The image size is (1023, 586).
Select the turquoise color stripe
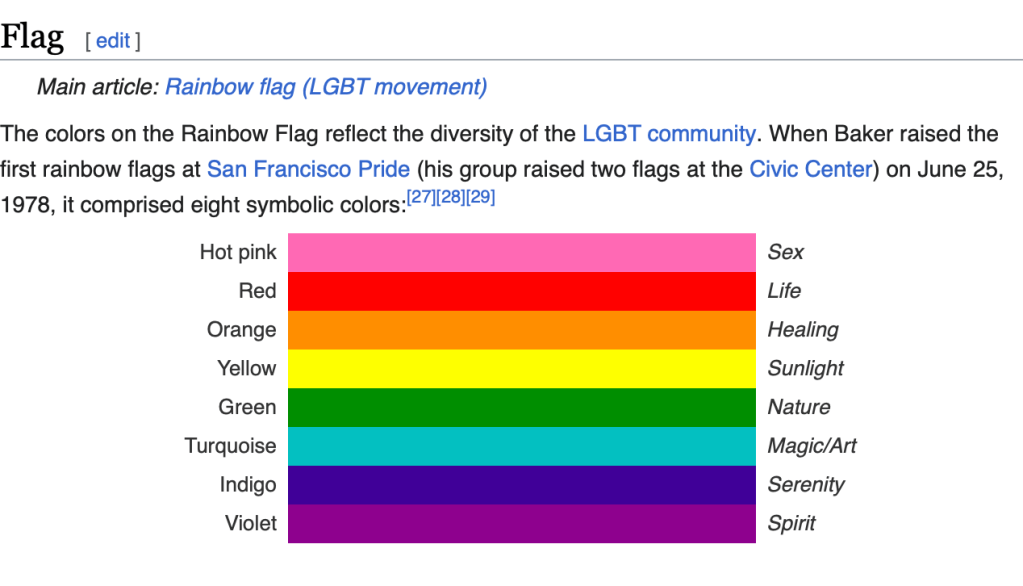521,446
